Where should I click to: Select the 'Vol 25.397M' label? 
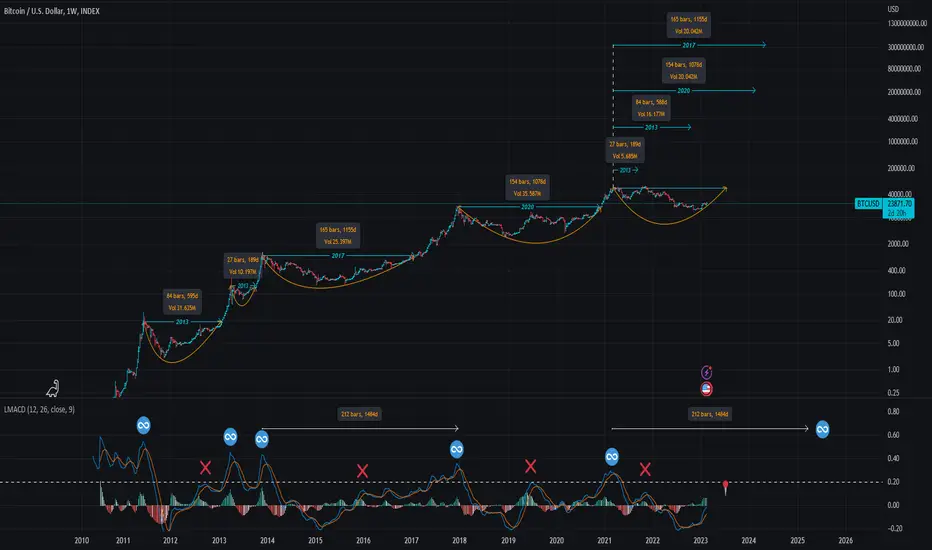(x=338, y=241)
